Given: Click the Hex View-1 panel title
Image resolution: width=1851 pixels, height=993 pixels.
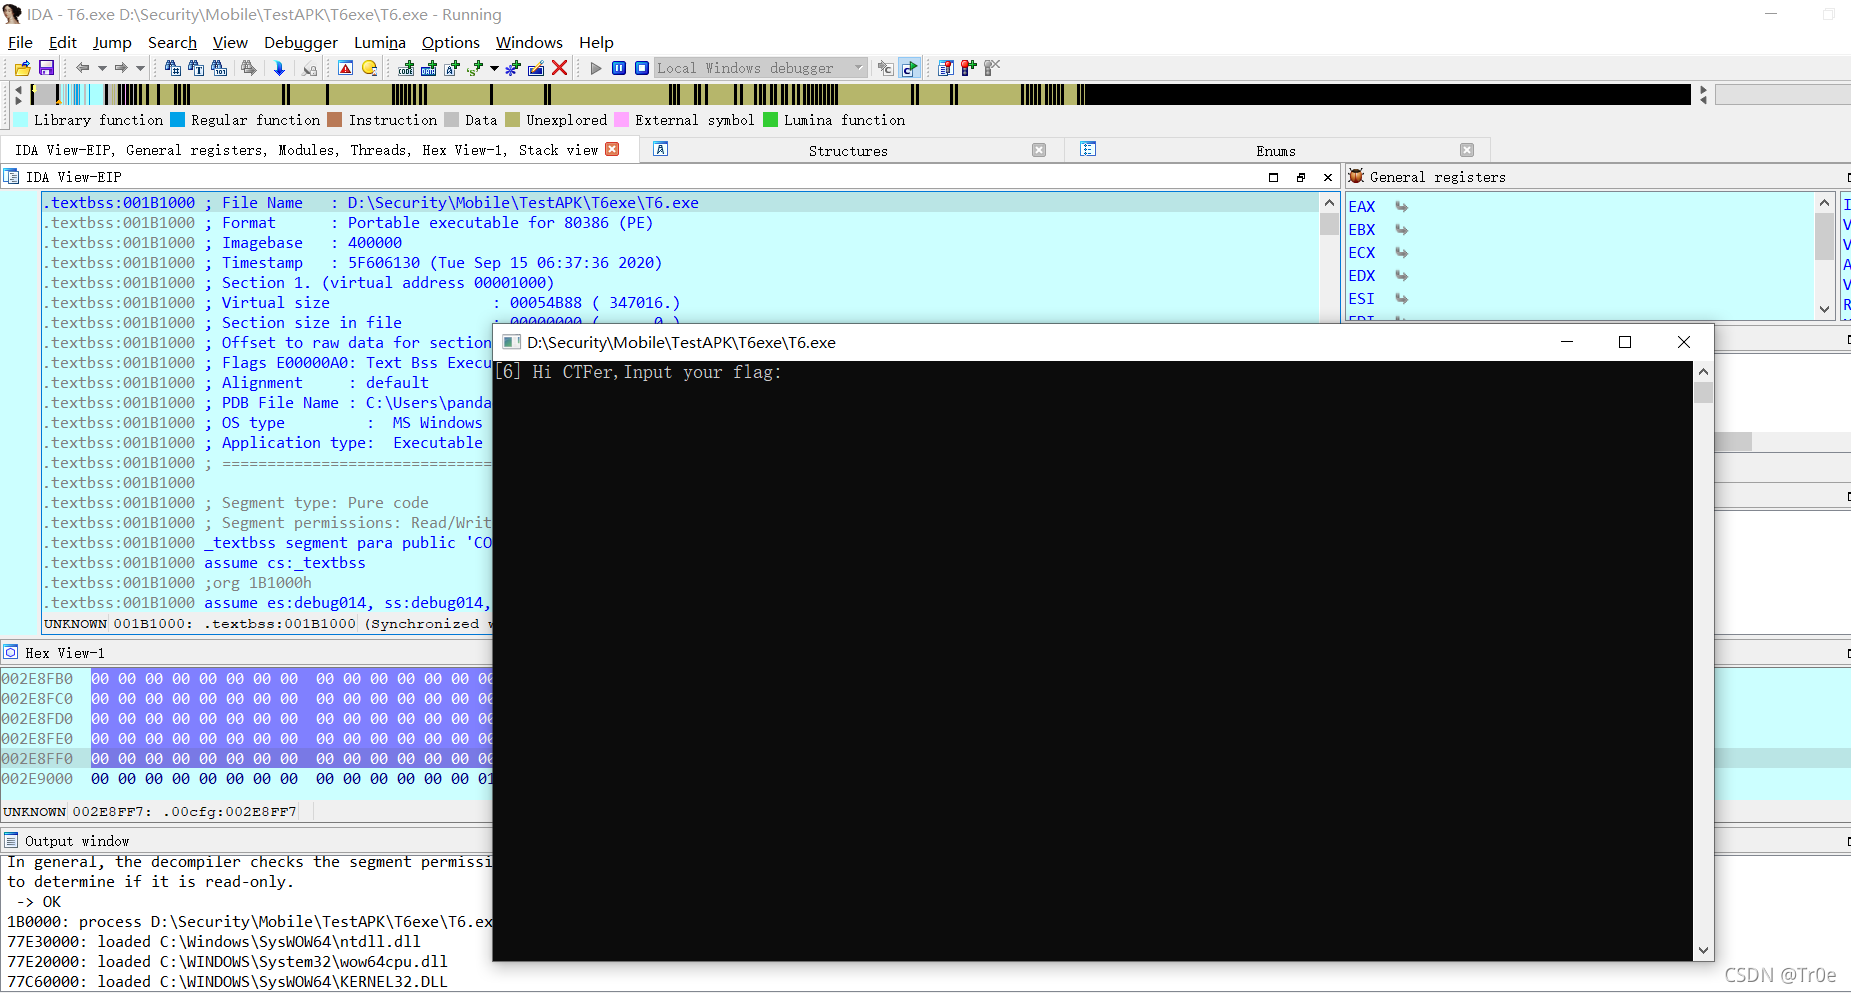Looking at the screenshot, I should click(65, 653).
